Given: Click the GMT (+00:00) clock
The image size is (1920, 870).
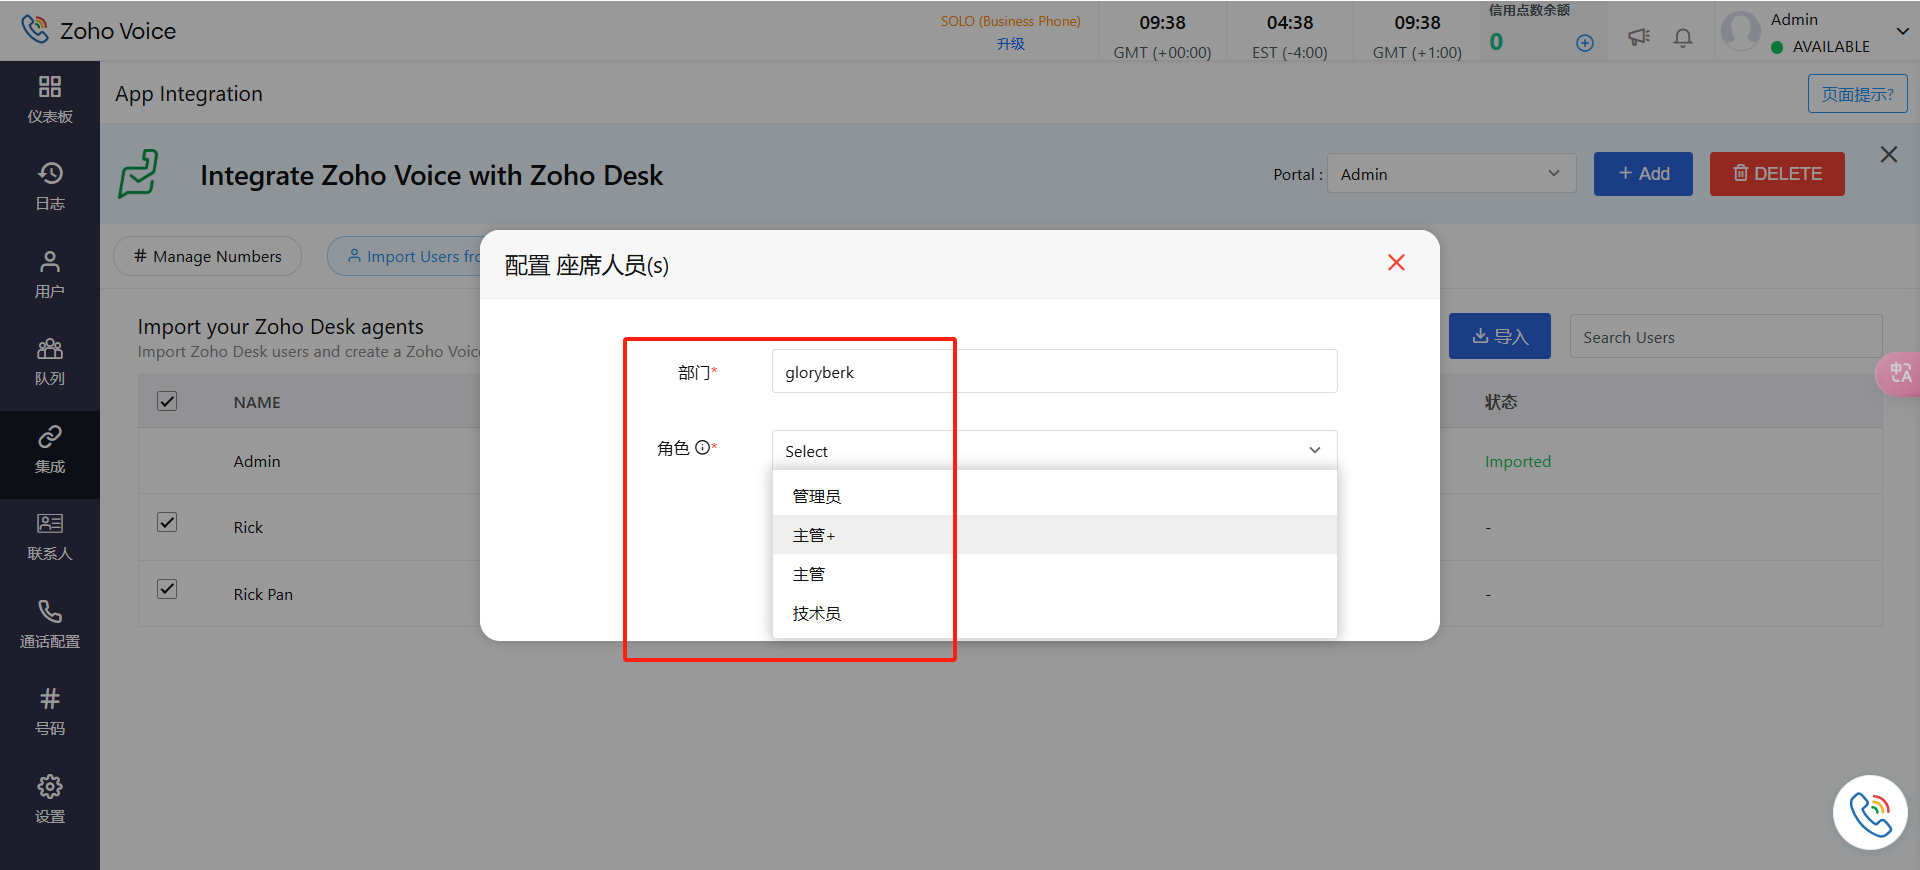Looking at the screenshot, I should [x=1162, y=37].
